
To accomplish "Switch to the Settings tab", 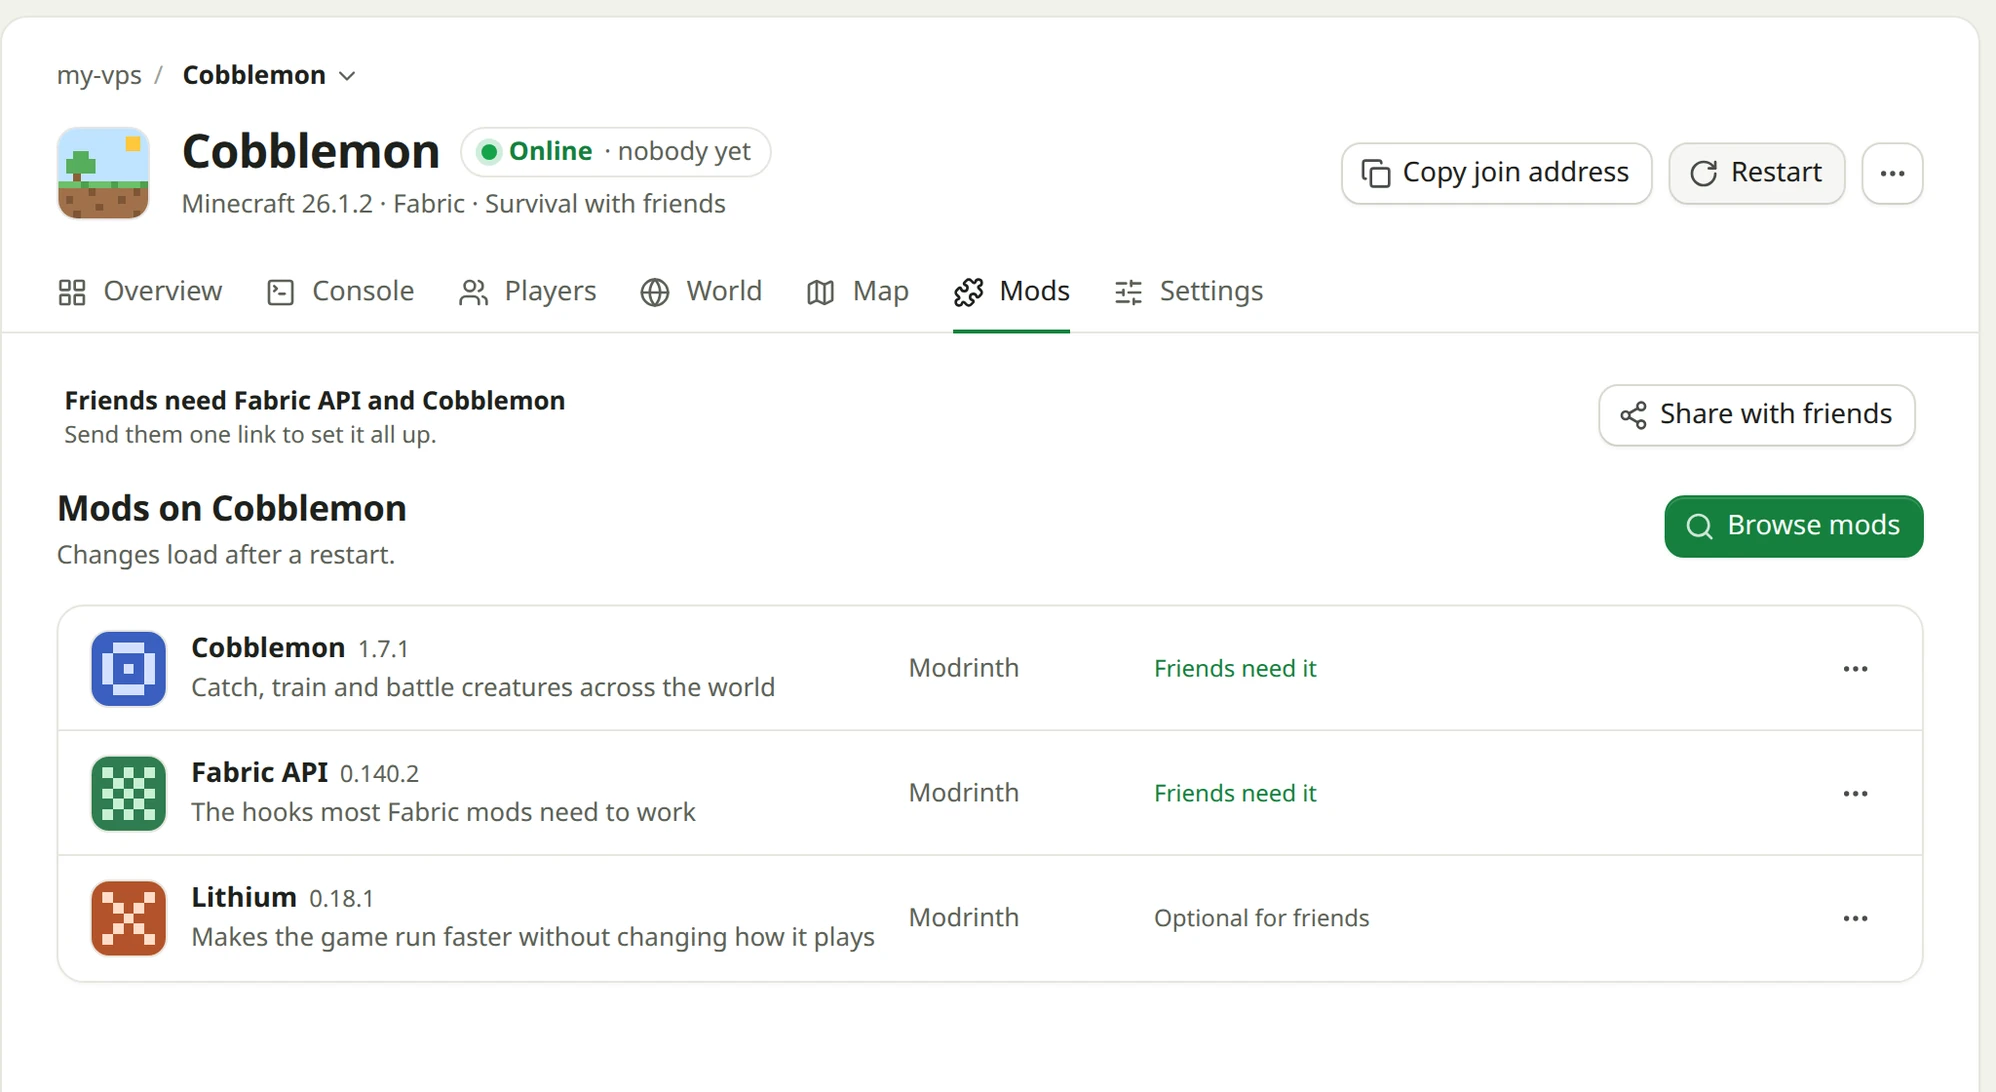I will (1188, 291).
